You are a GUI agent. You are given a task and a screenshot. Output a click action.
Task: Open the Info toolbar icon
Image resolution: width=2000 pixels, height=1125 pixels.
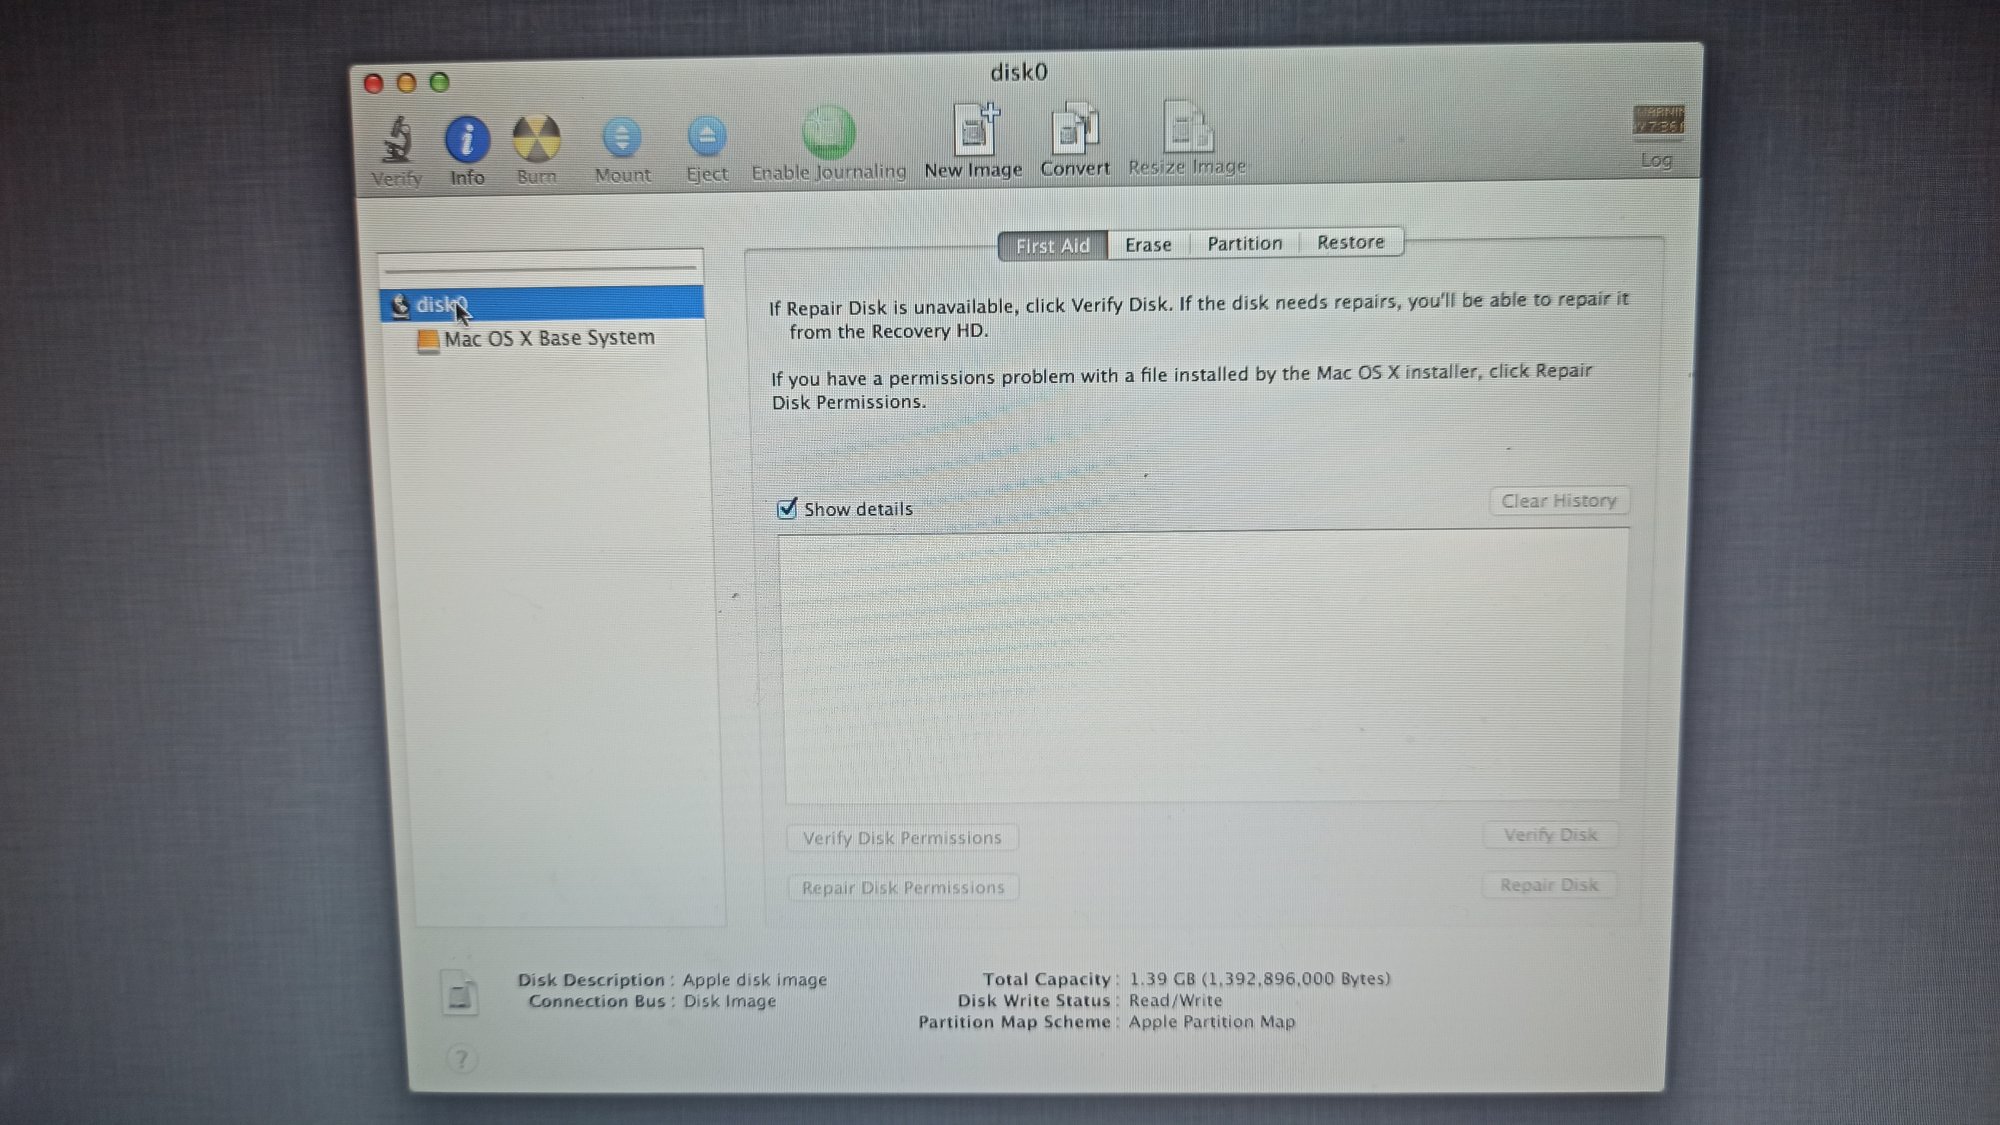pos(467,140)
